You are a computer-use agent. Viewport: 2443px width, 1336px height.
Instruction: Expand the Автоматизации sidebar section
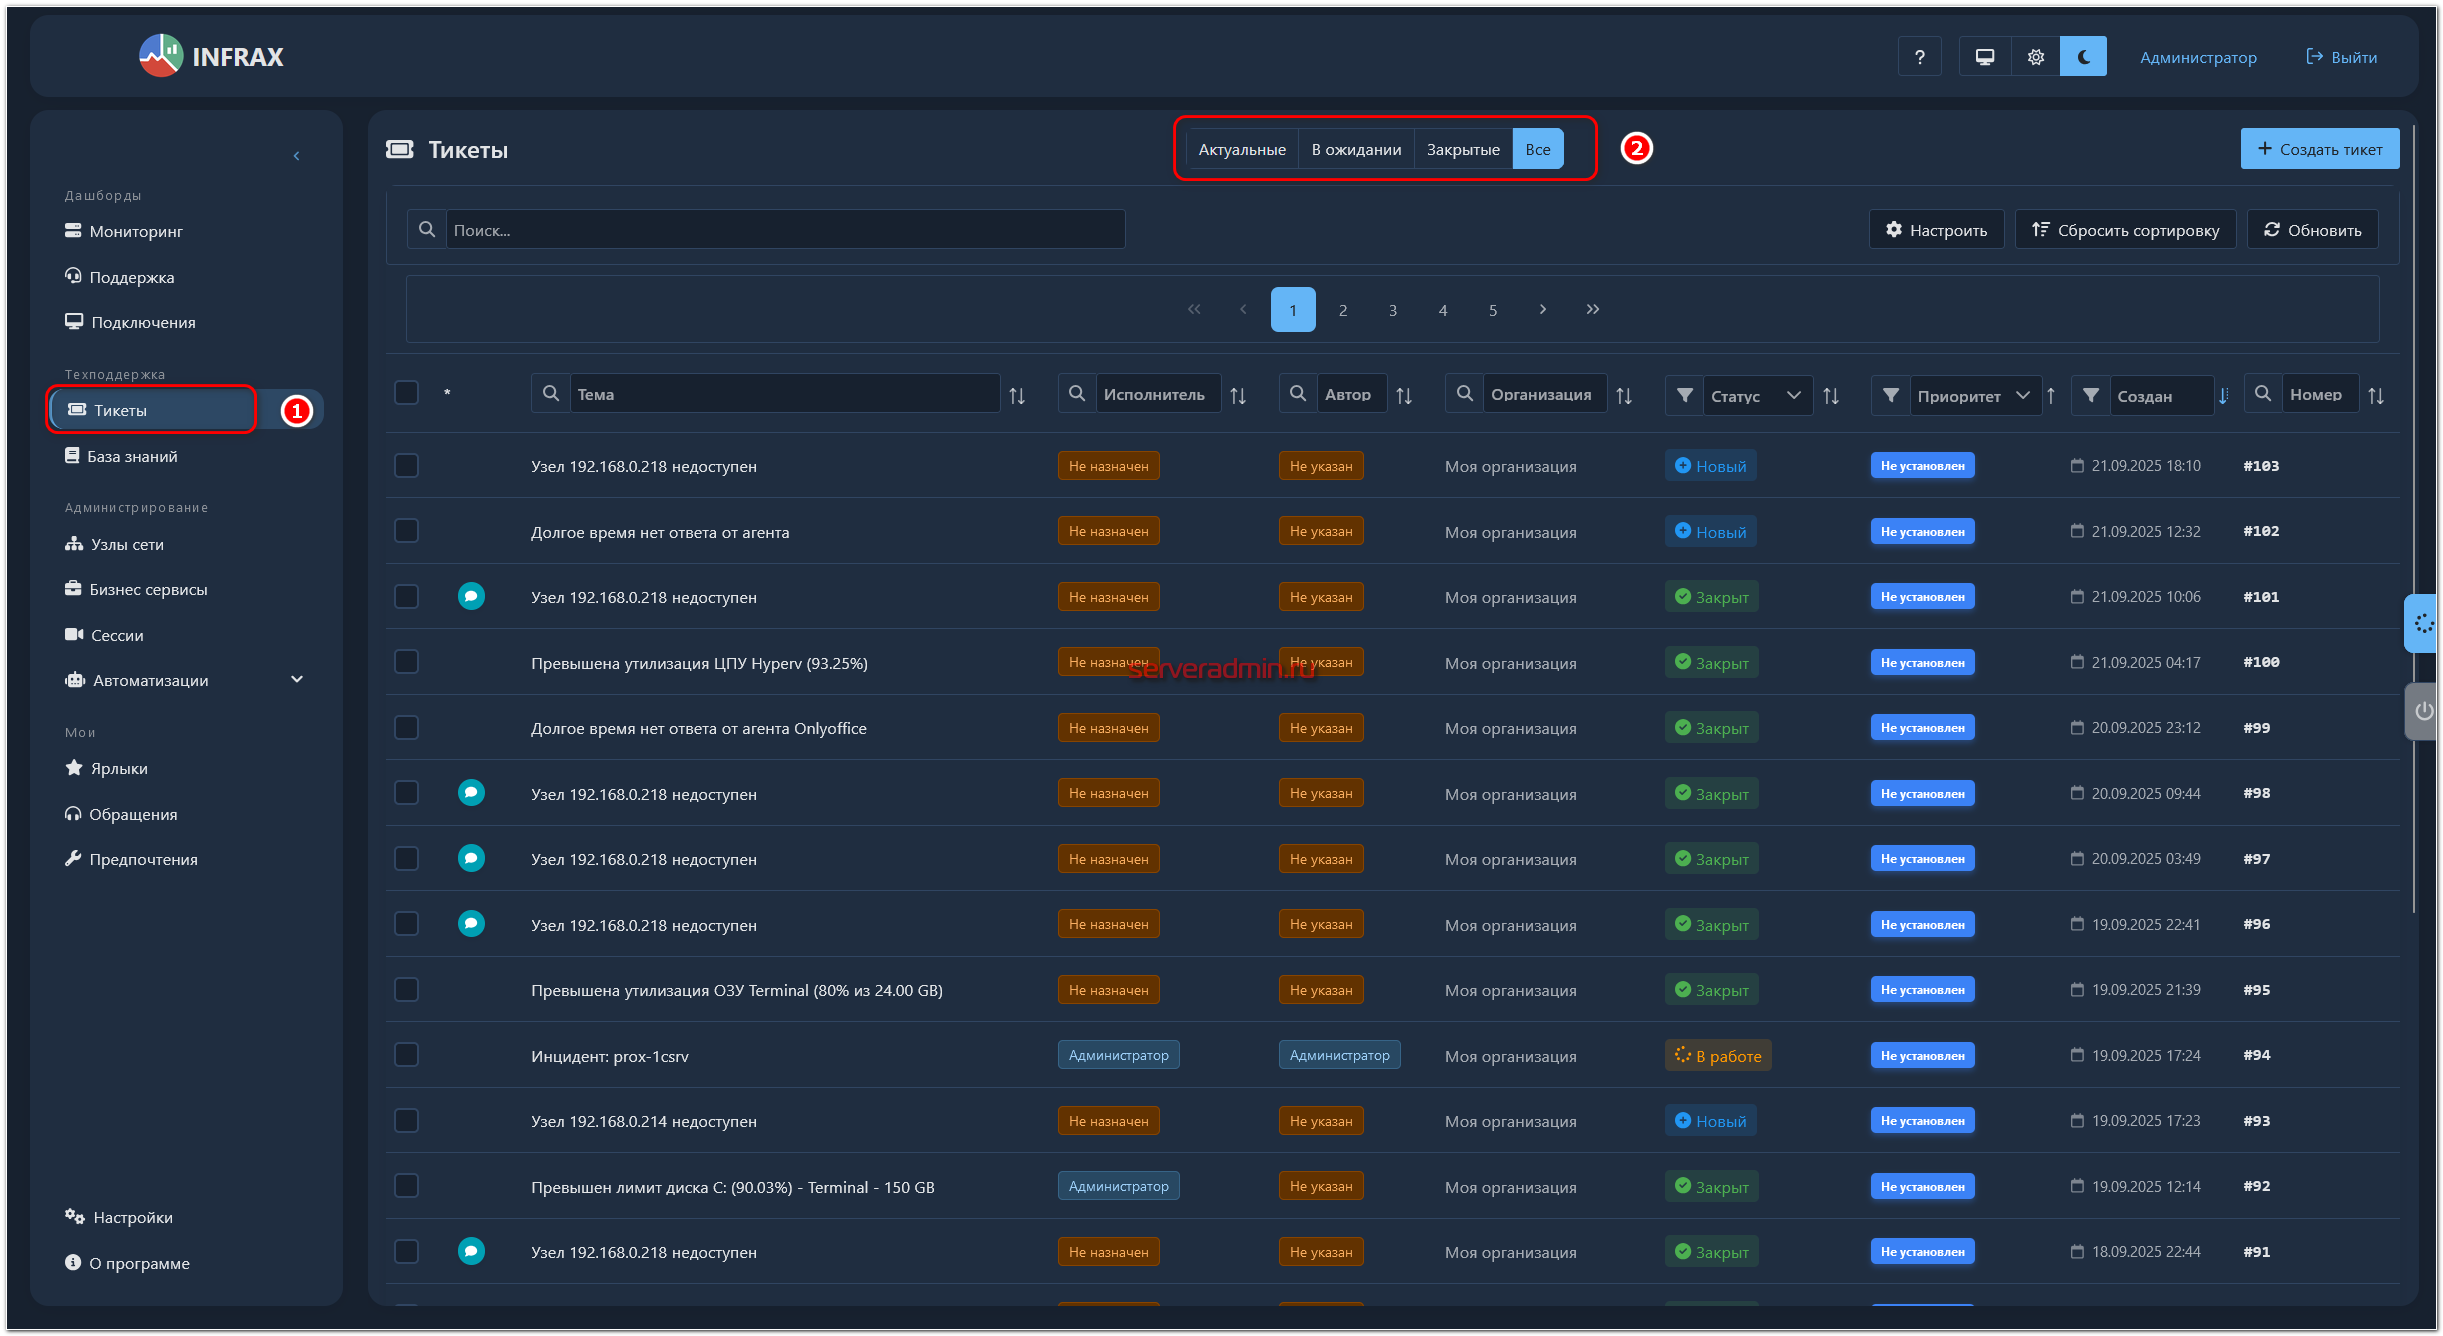point(184,680)
